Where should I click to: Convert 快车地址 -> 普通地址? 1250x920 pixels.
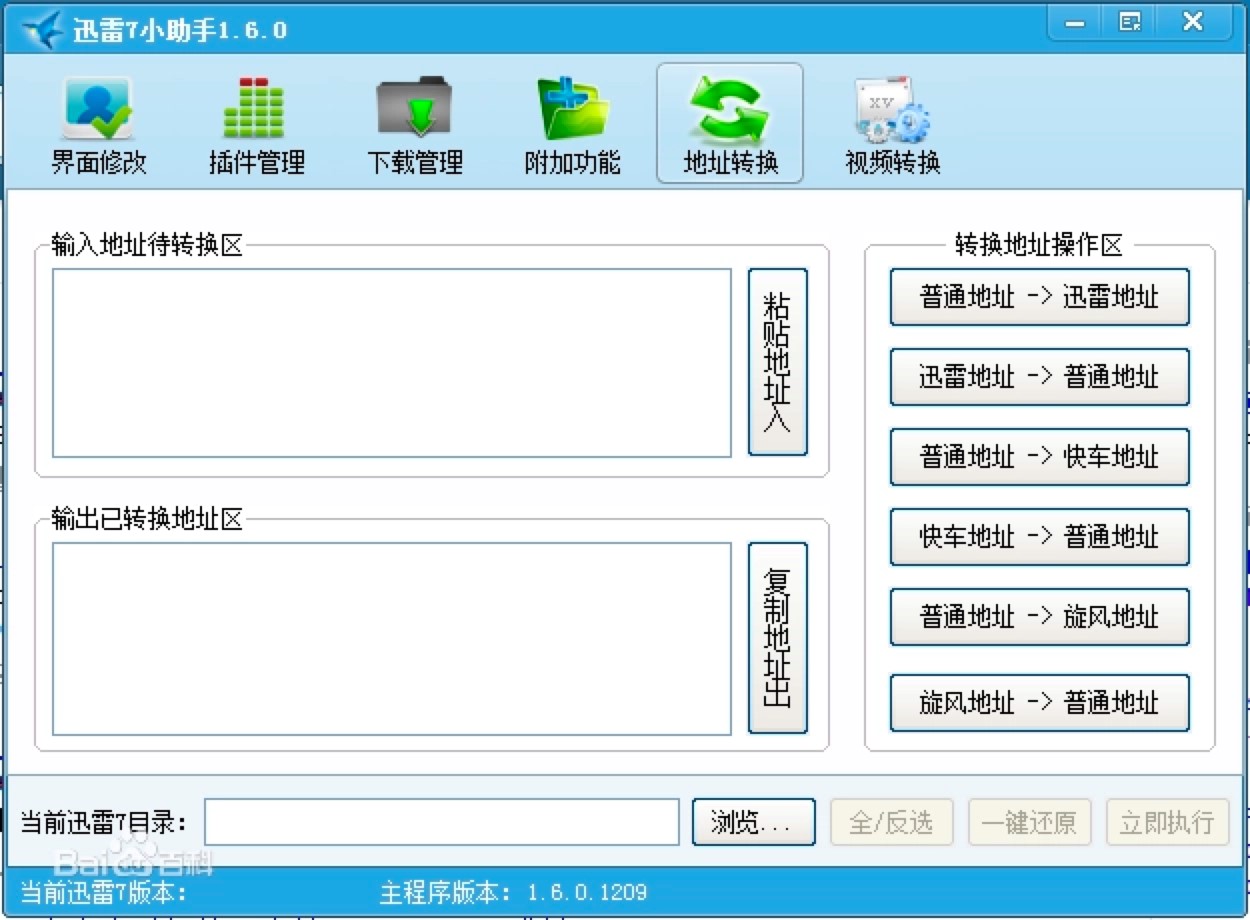1039,537
